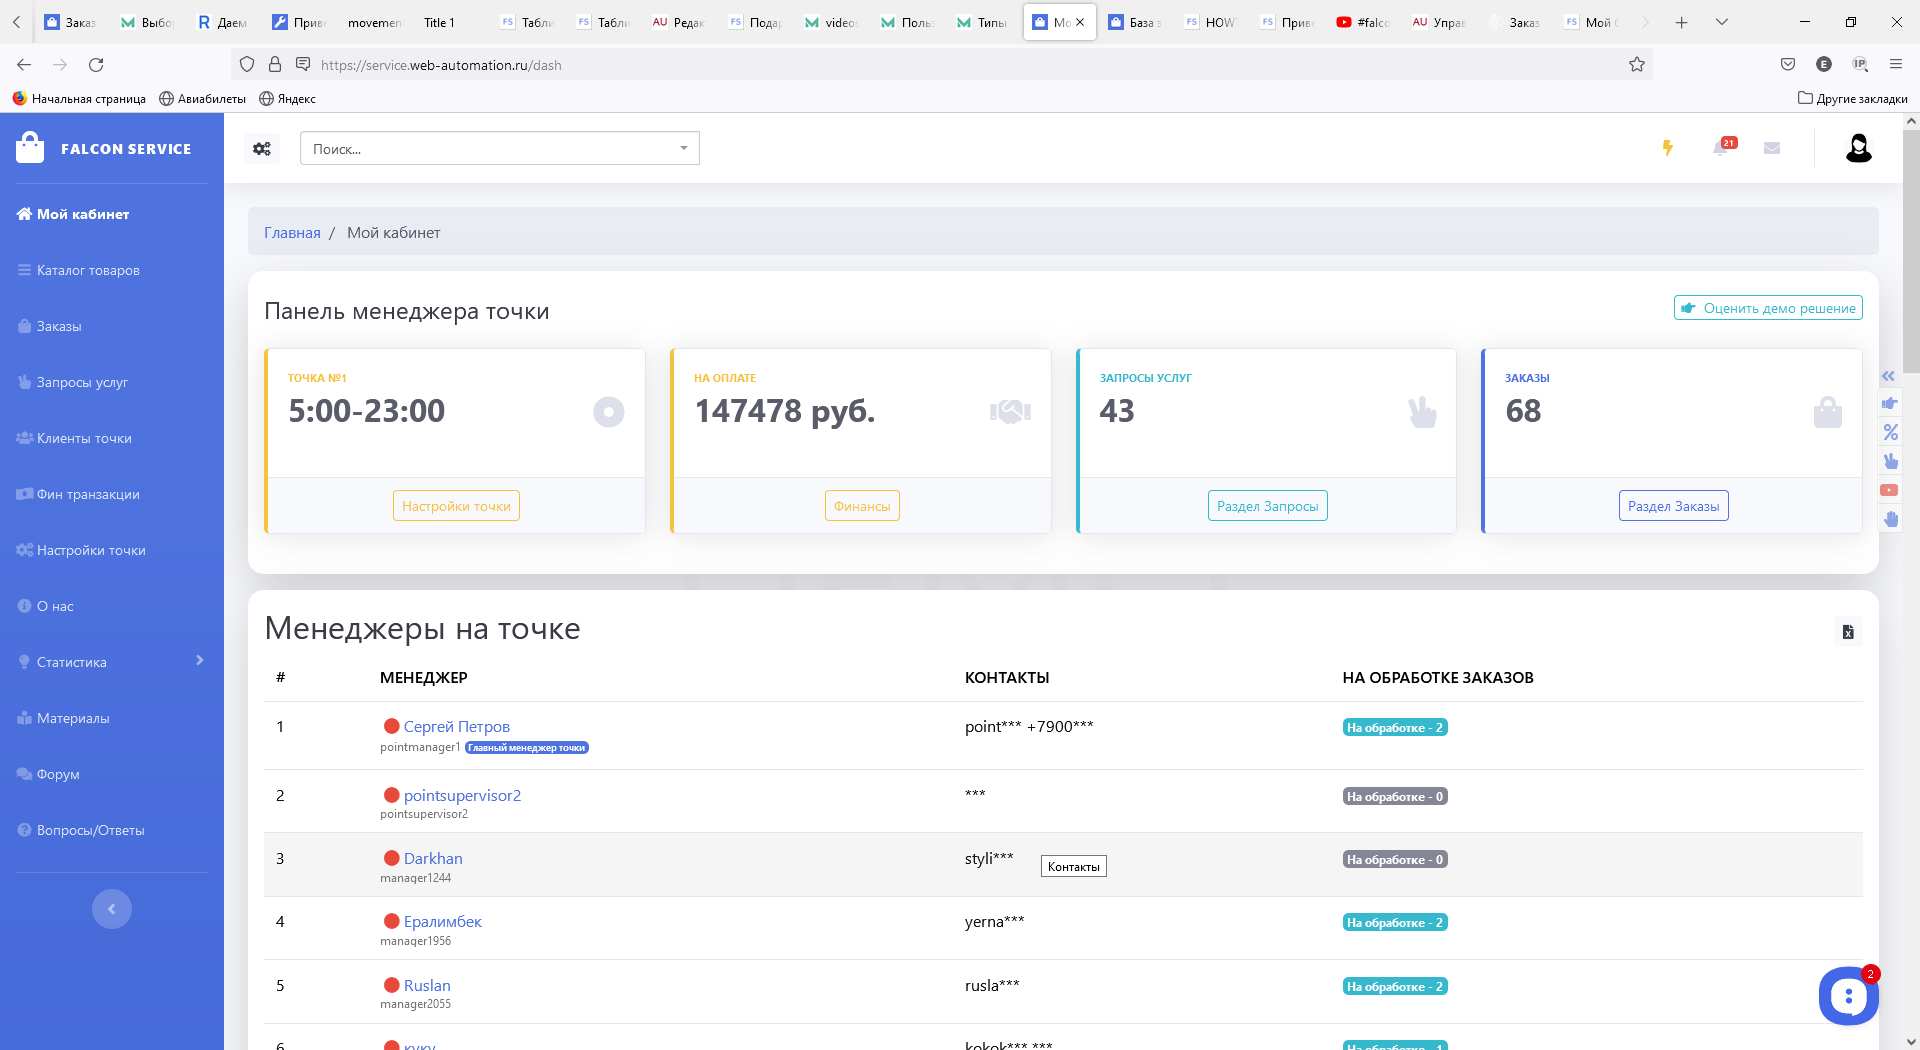The image size is (1920, 1050).
Task: Collapse the left sidebar with arrow button
Action: (x=112, y=909)
